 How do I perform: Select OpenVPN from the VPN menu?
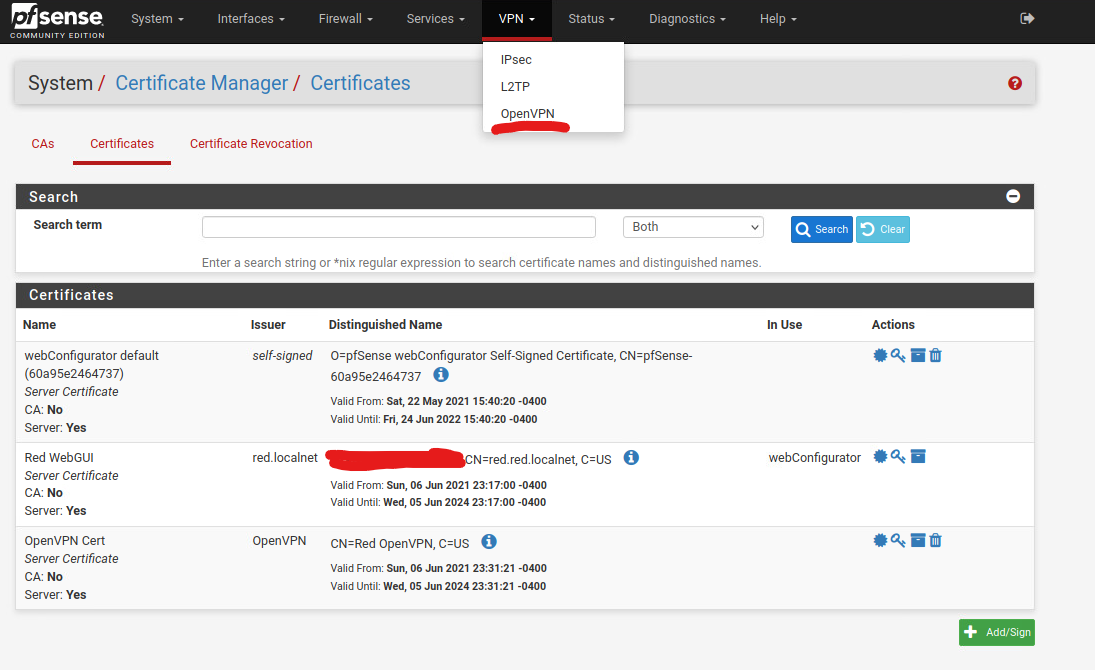pos(527,113)
